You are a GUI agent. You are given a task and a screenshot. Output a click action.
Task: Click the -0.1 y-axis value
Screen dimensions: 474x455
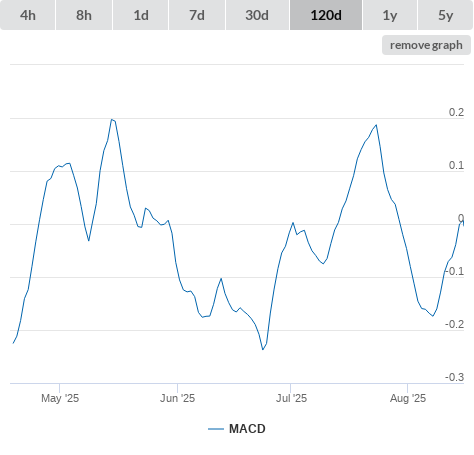point(454,271)
